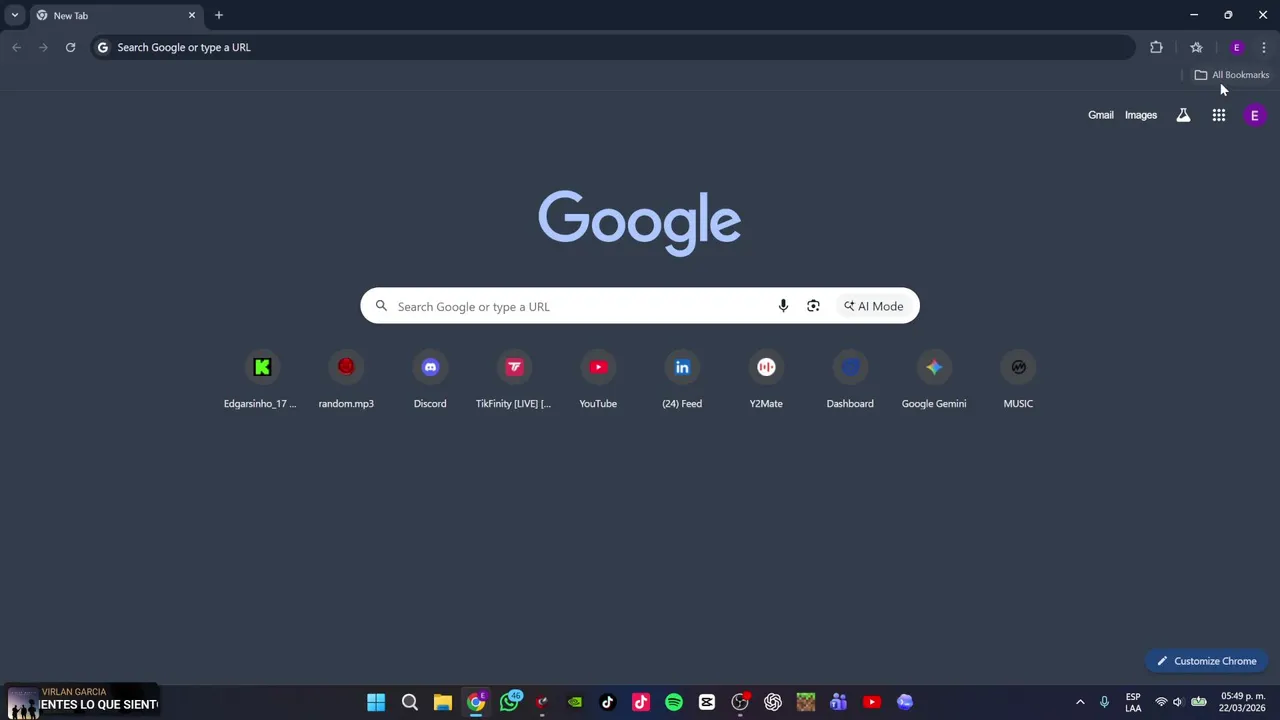Image resolution: width=1280 pixels, height=720 pixels.
Task: Open the Images link
Action: coord(1141,115)
